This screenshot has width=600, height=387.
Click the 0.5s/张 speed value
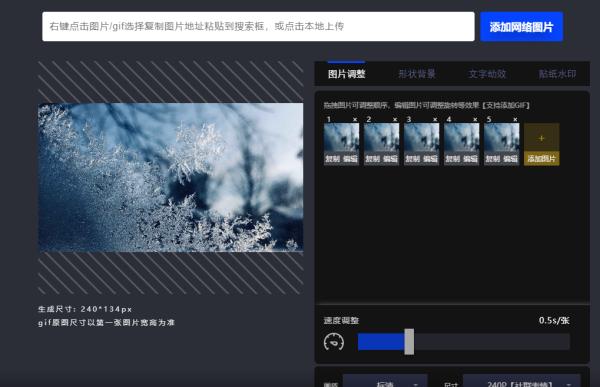[554, 320]
